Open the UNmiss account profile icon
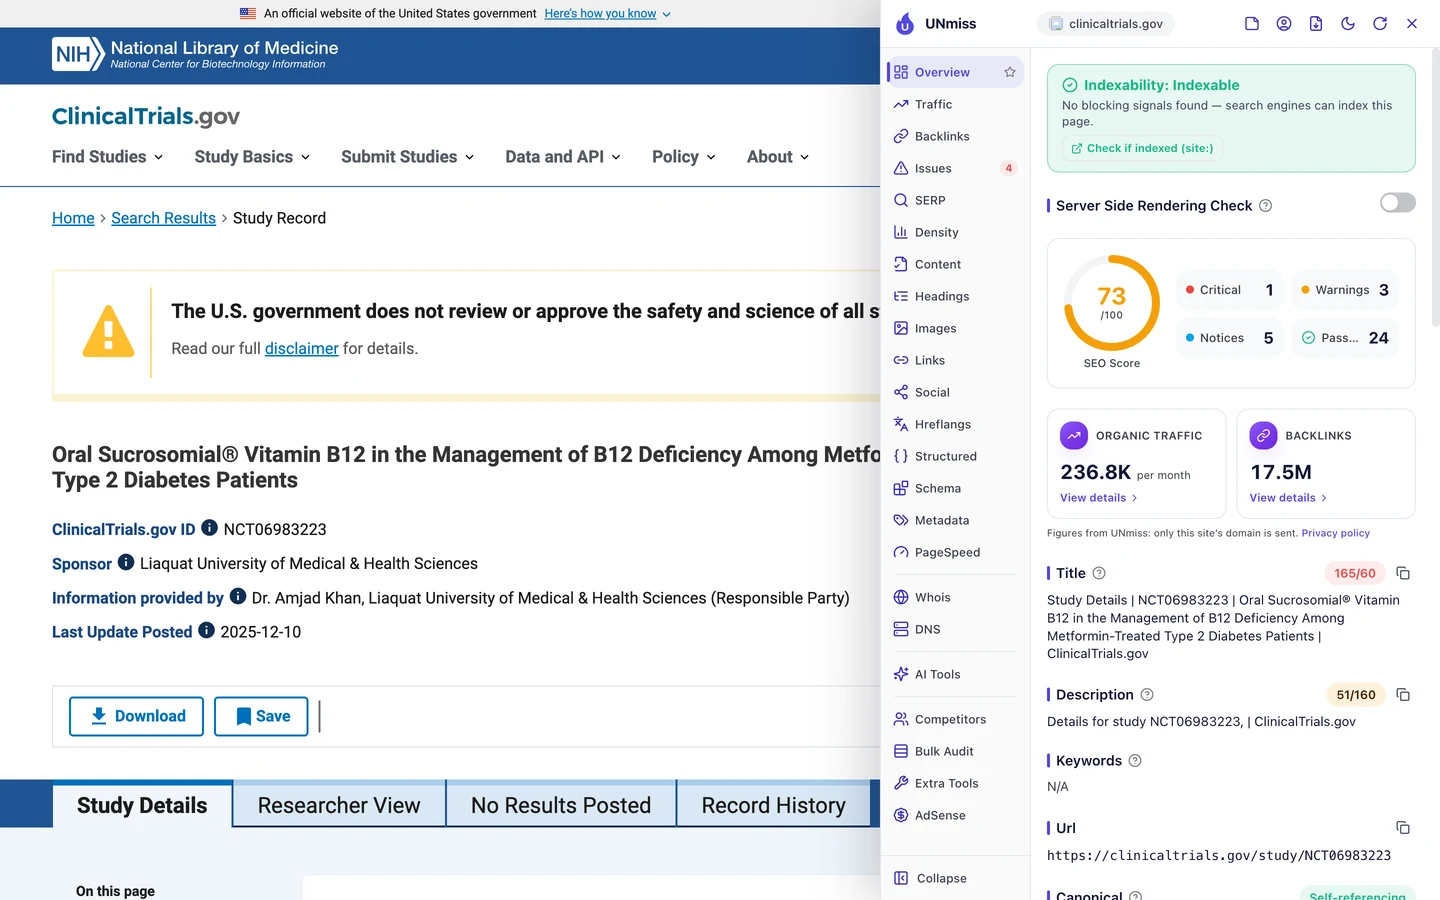This screenshot has height=900, width=1440. (x=1284, y=24)
